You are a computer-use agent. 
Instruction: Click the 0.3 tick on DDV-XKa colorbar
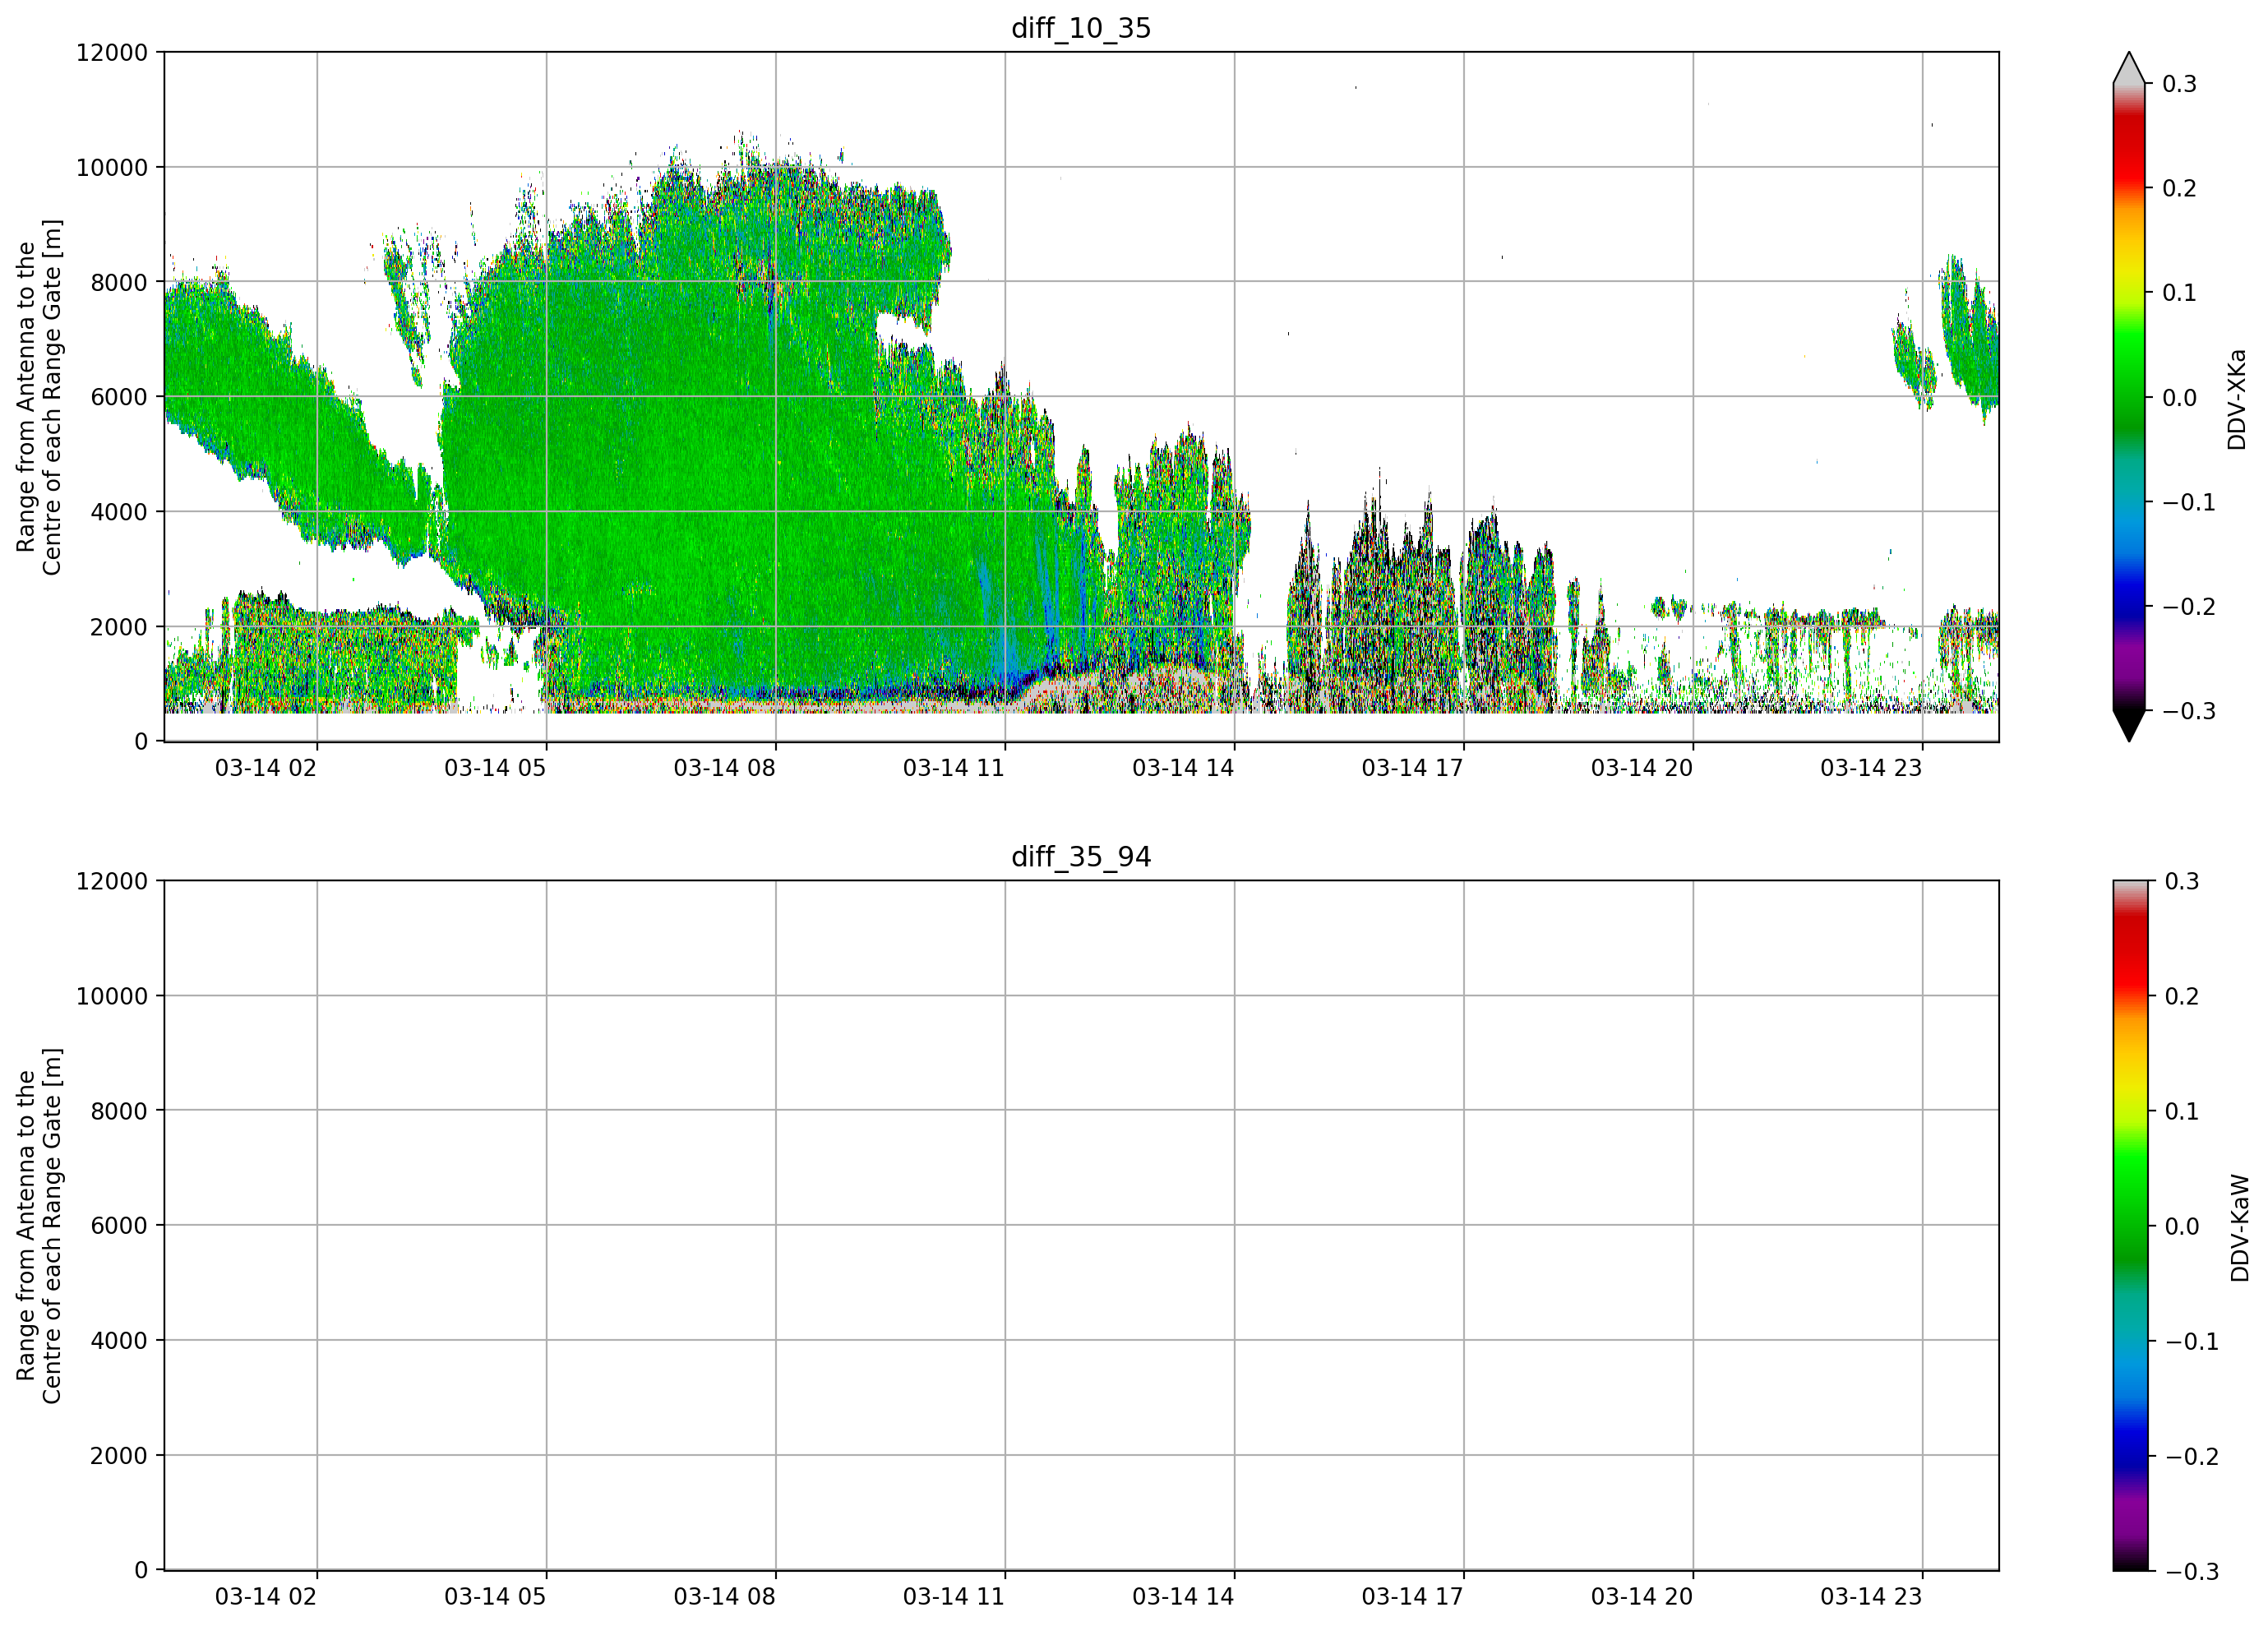tap(2179, 84)
